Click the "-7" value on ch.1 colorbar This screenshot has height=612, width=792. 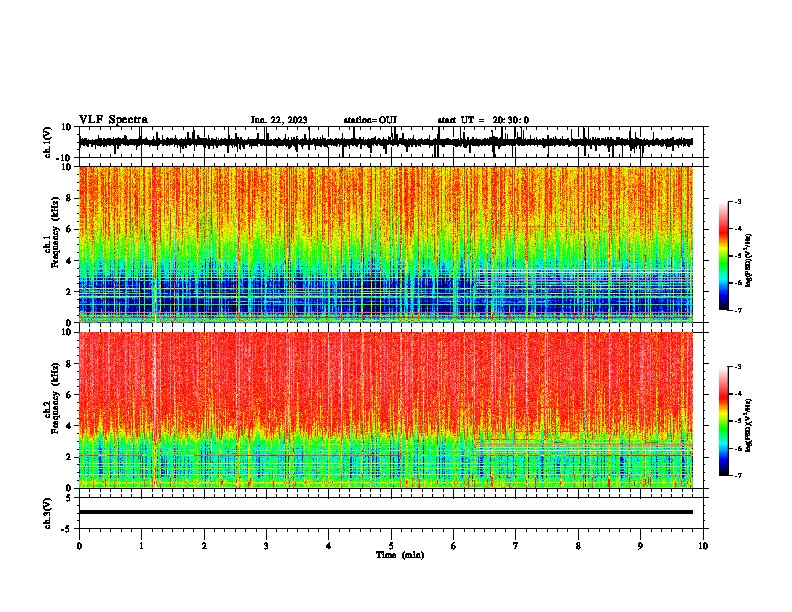coord(737,310)
